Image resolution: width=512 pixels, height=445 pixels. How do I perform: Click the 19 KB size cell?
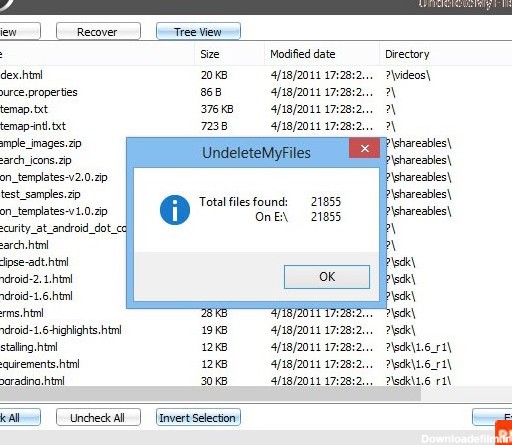click(214, 330)
